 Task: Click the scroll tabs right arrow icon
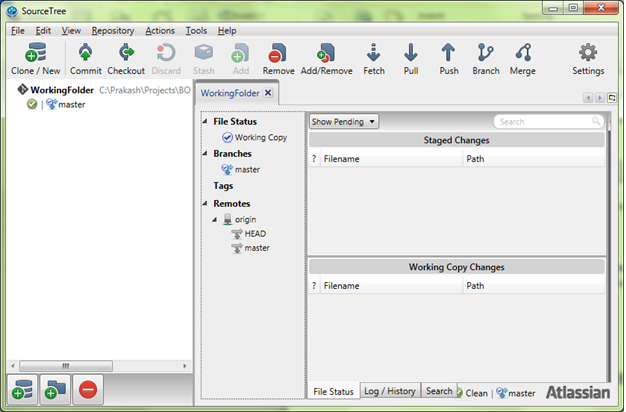pos(600,98)
